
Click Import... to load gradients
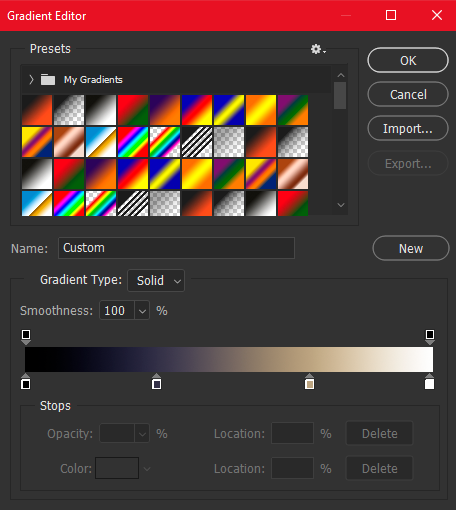pyautogui.click(x=408, y=128)
